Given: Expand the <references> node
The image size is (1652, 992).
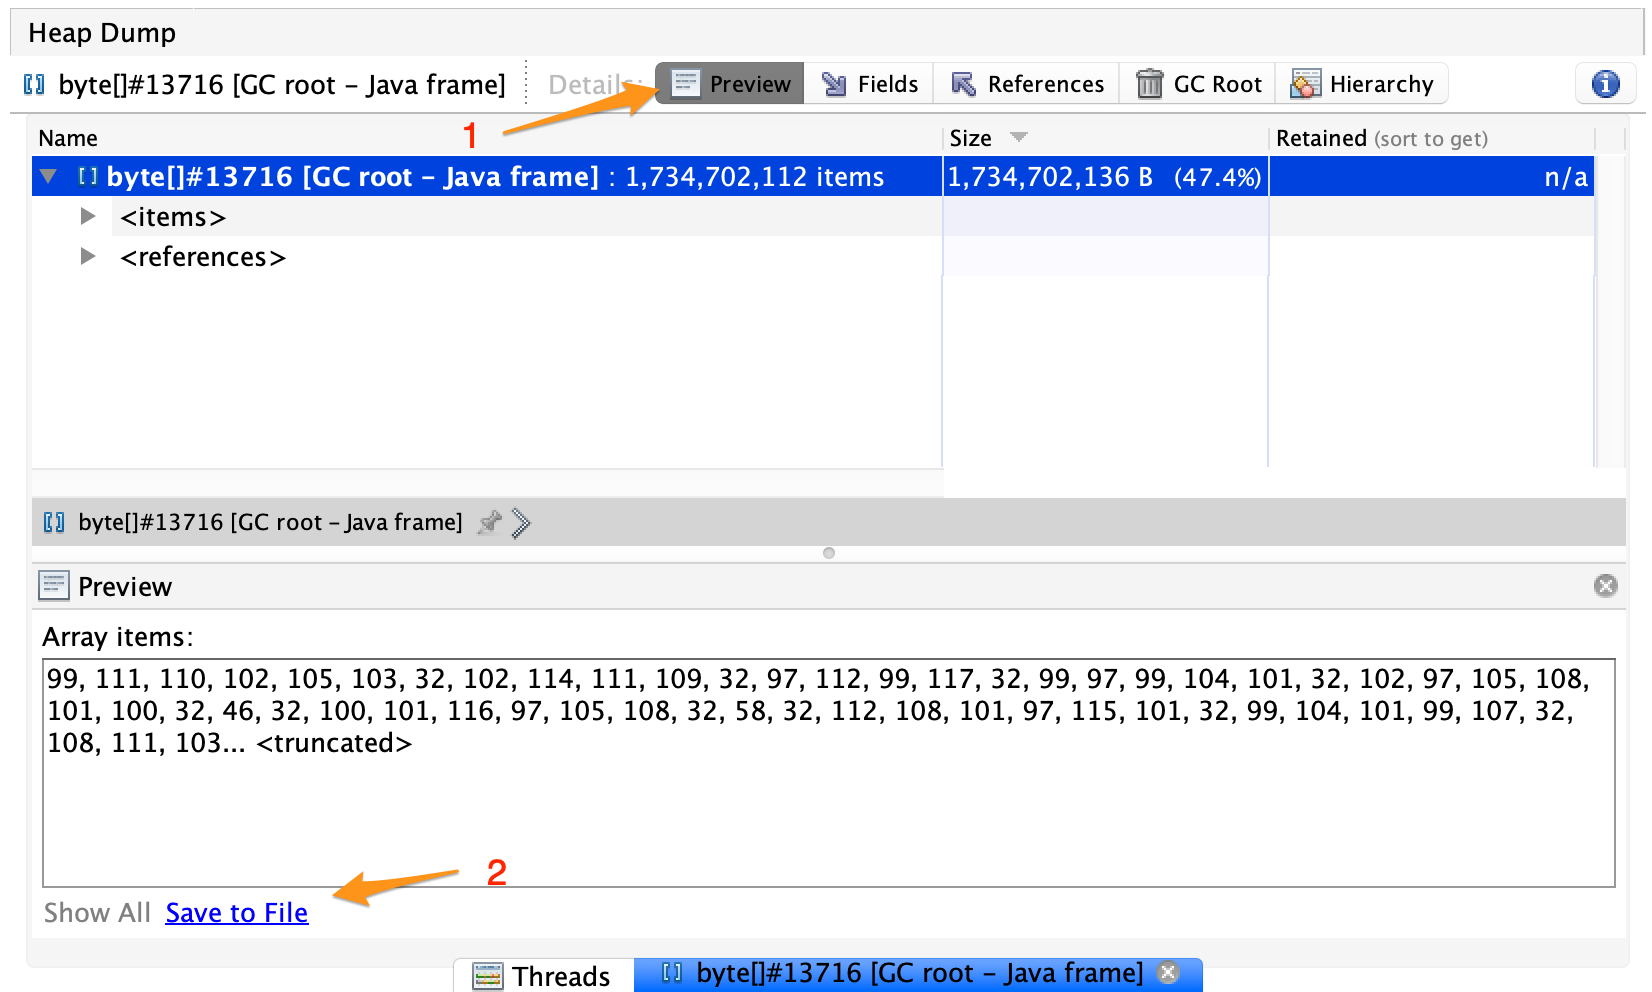Looking at the screenshot, I should (x=88, y=256).
